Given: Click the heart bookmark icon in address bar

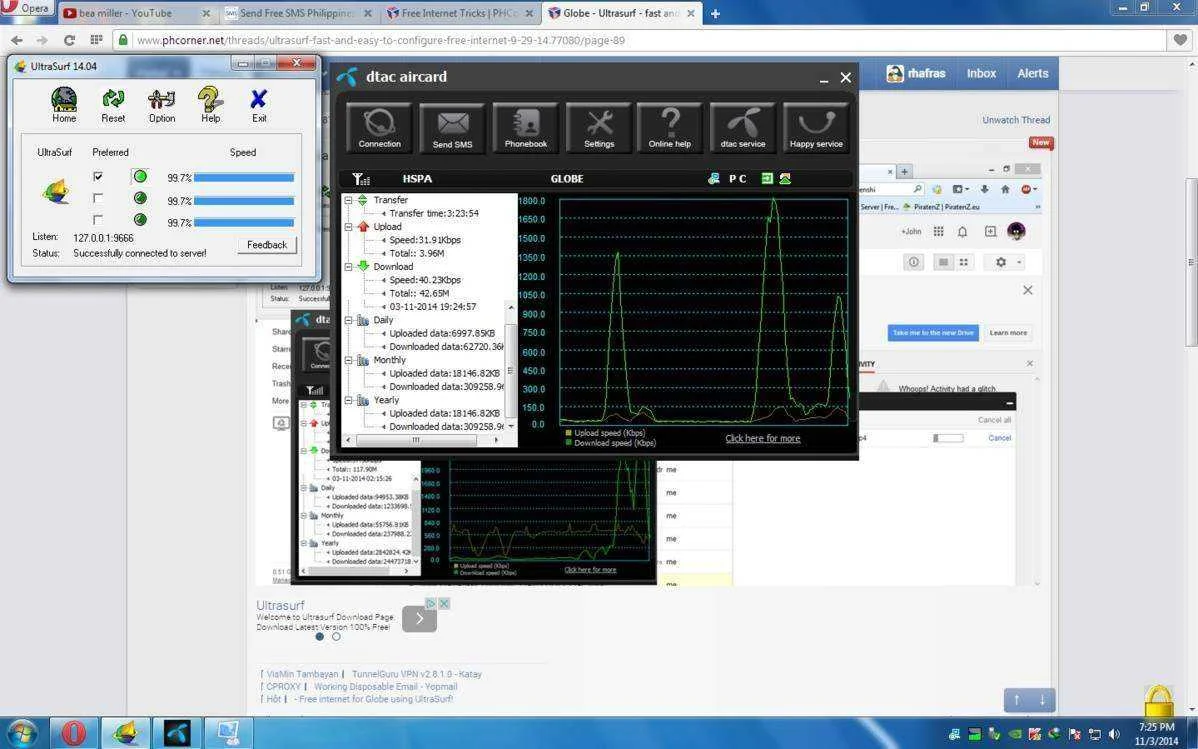Looking at the screenshot, I should tap(1180, 40).
